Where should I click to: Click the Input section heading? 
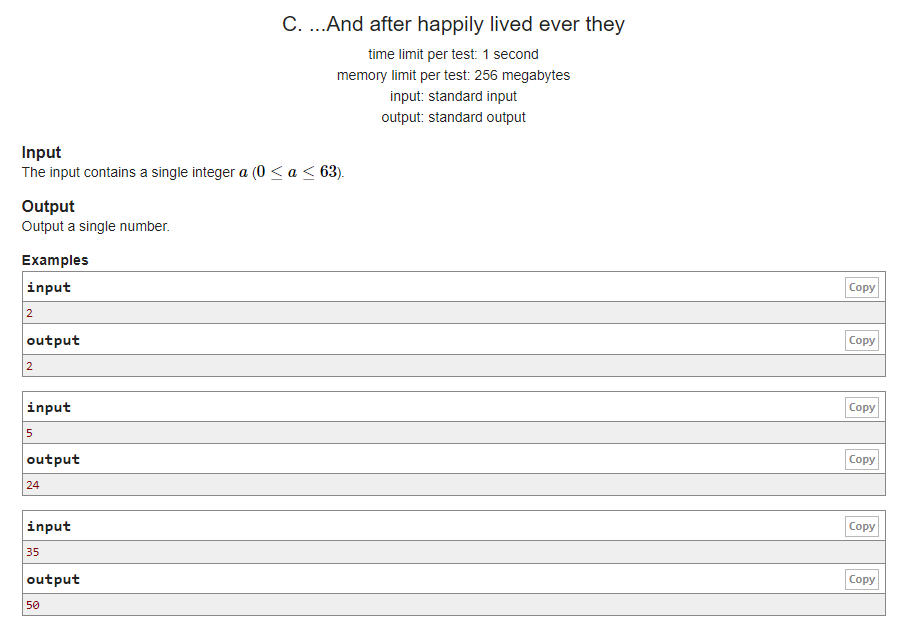pos(41,152)
